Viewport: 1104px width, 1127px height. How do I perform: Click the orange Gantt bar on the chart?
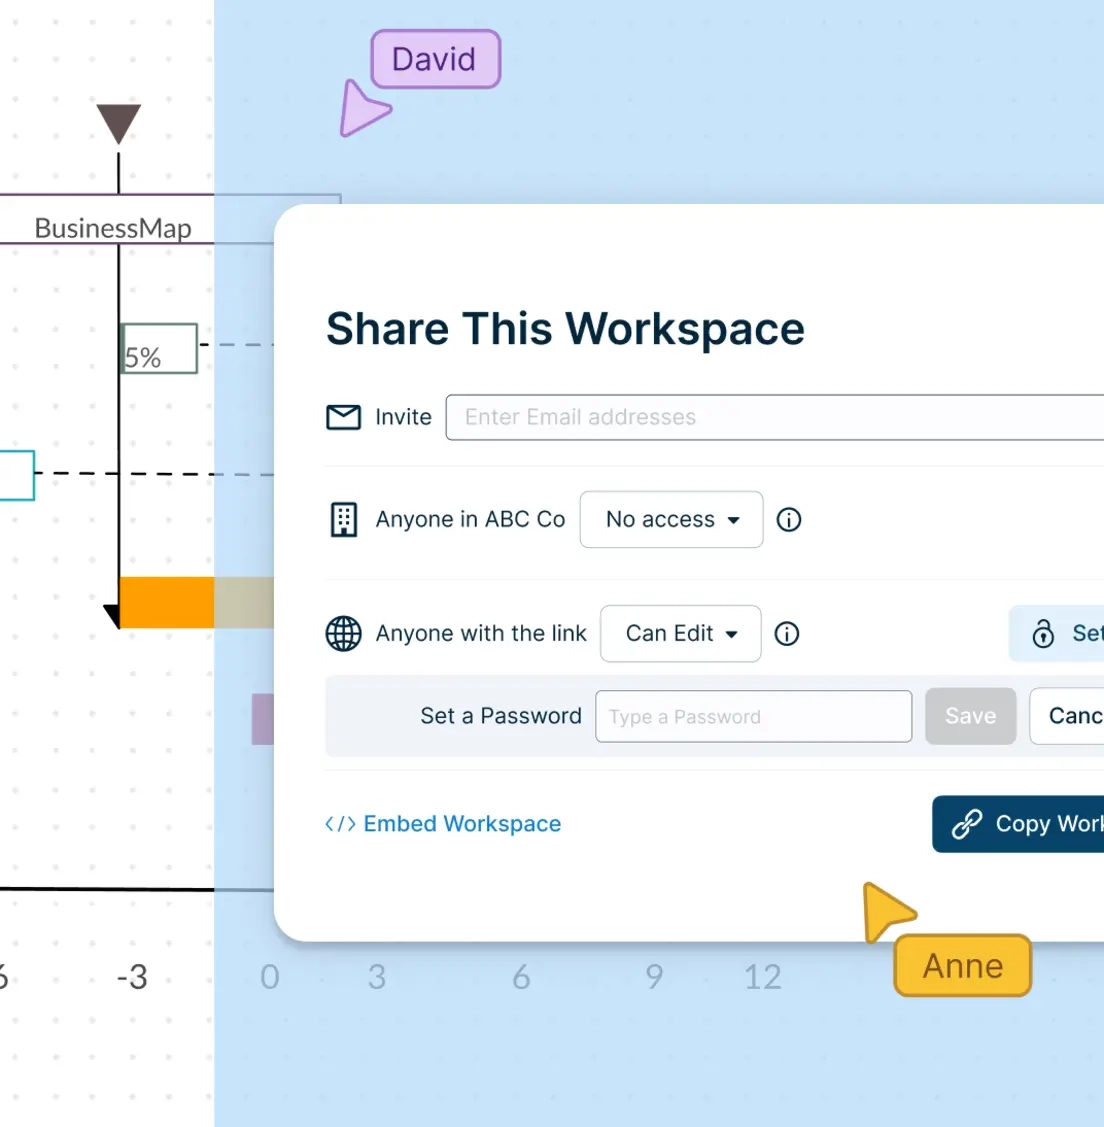[x=165, y=603]
